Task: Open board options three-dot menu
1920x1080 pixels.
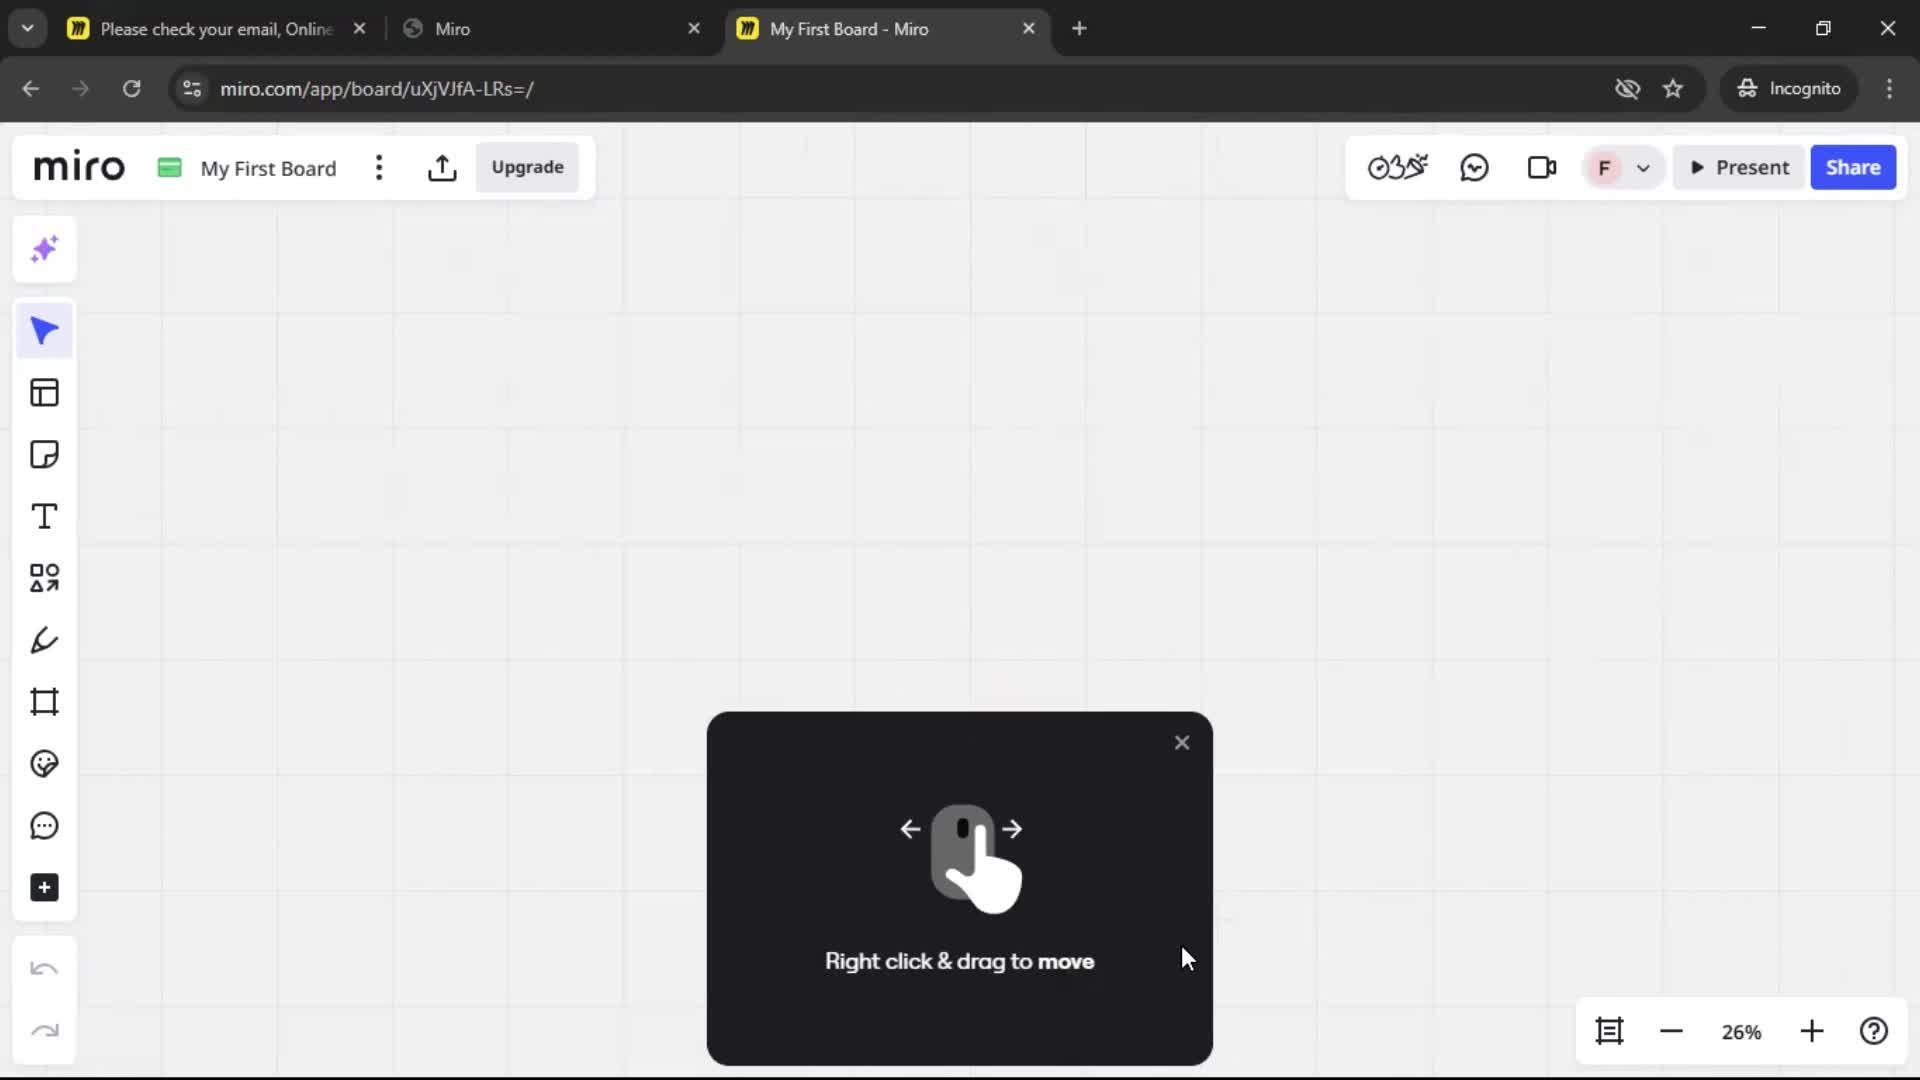Action: [x=379, y=168]
